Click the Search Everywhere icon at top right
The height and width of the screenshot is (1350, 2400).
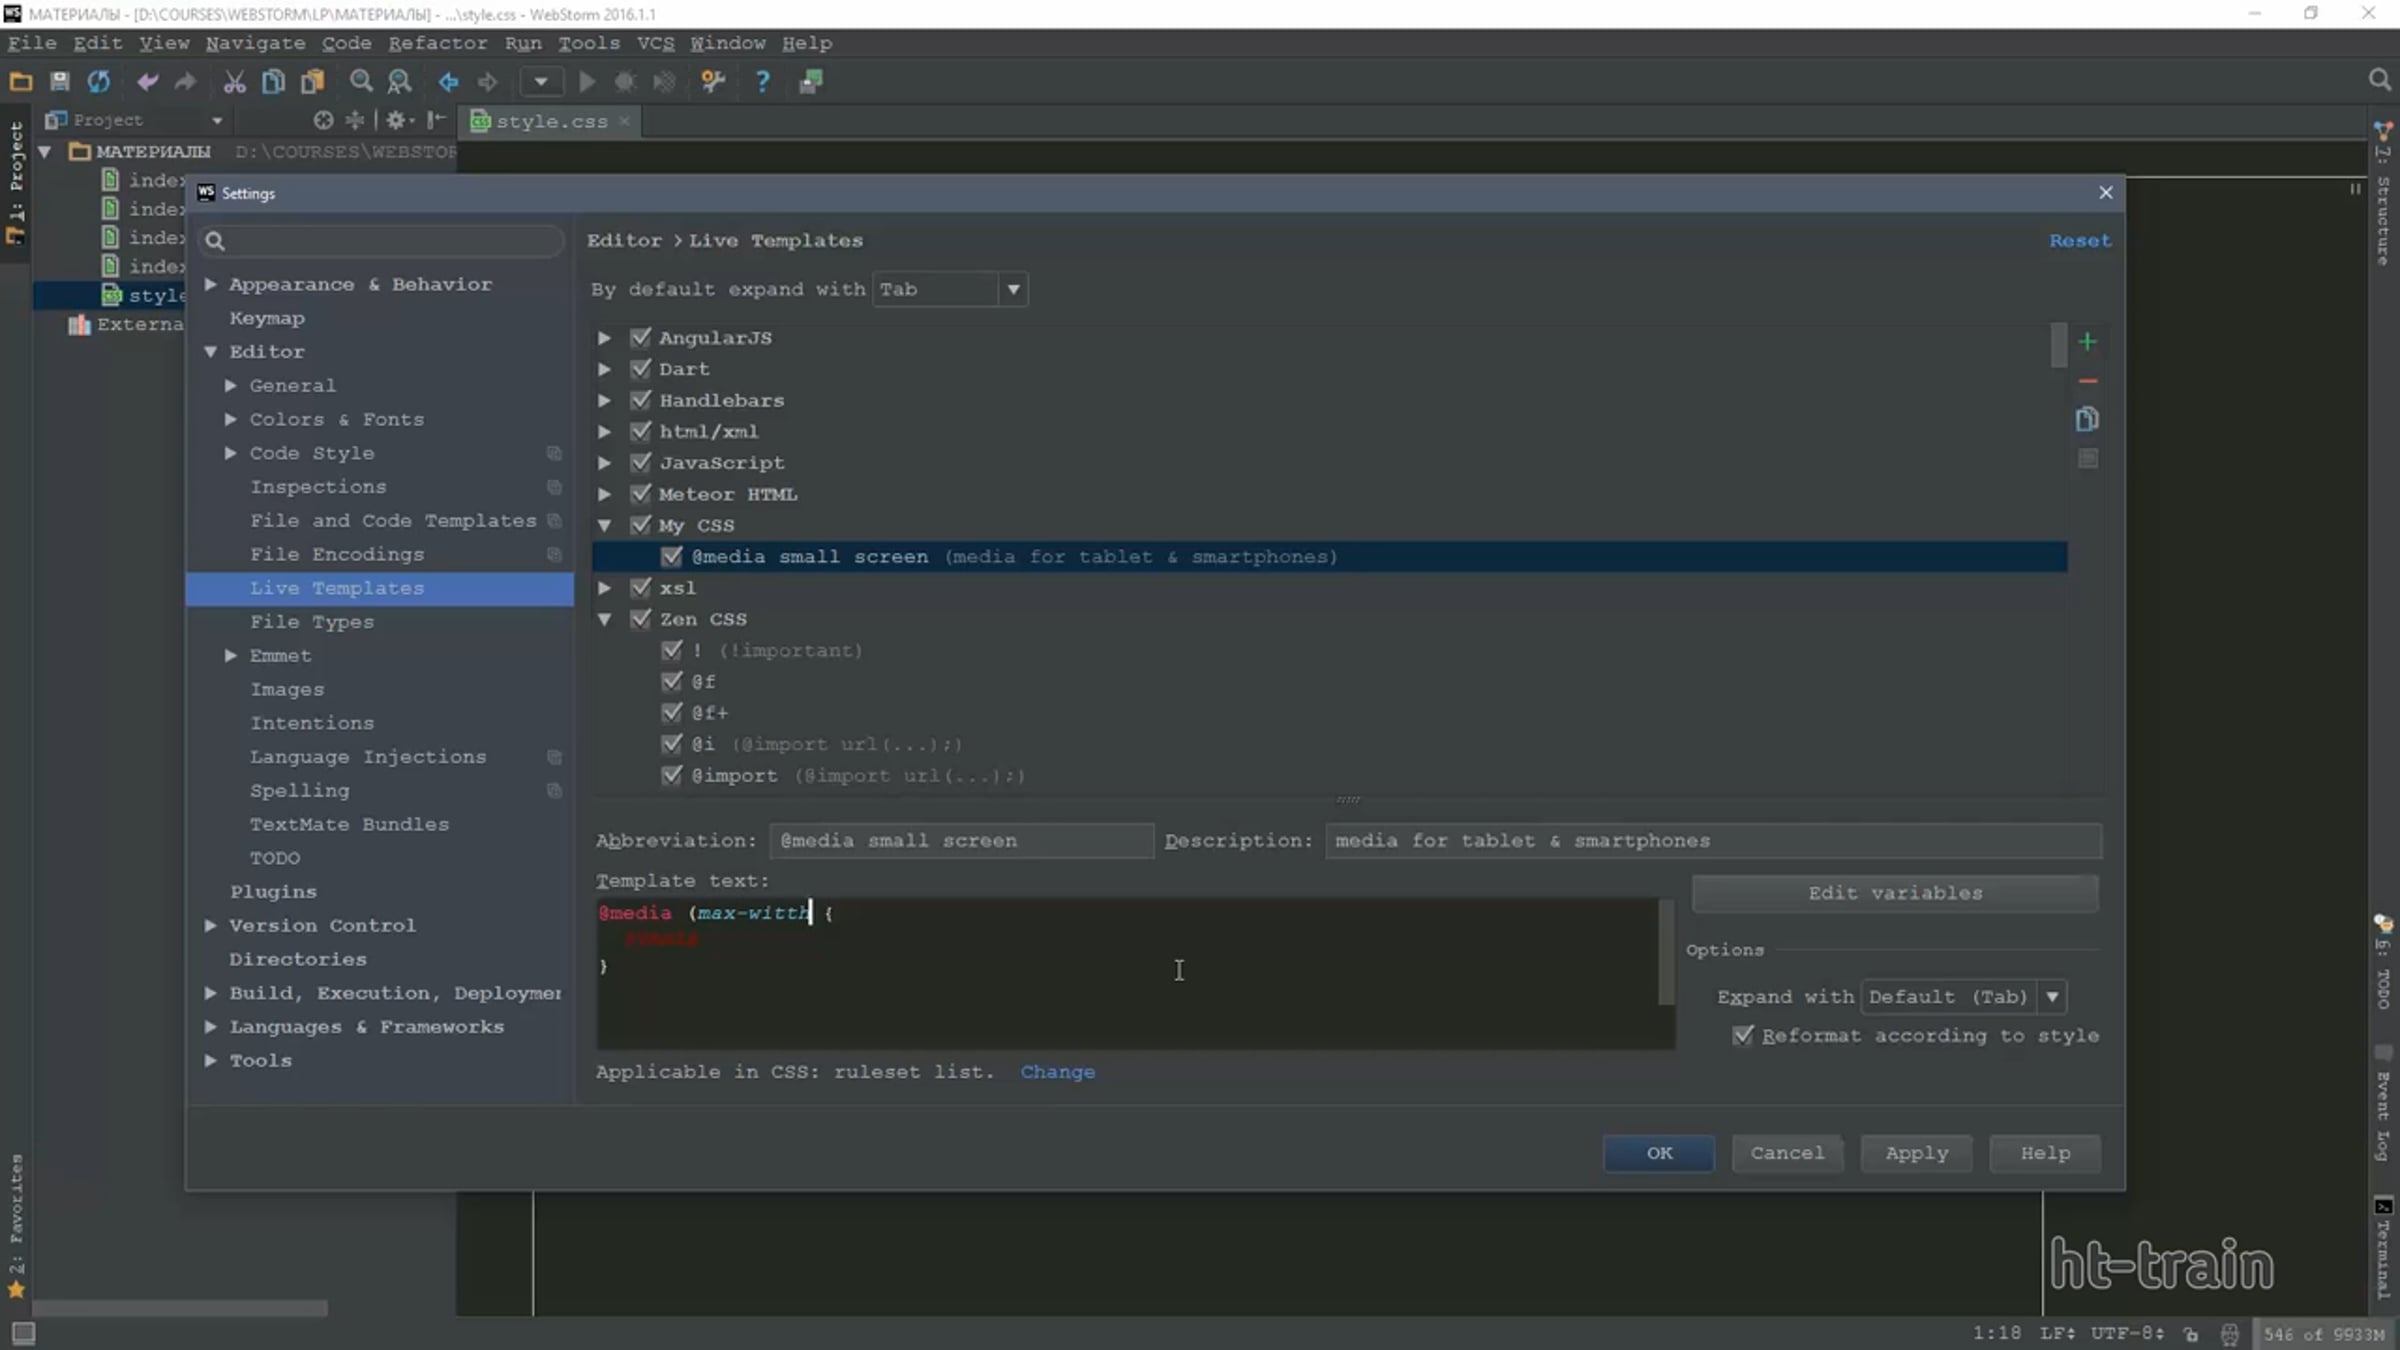(x=2379, y=80)
